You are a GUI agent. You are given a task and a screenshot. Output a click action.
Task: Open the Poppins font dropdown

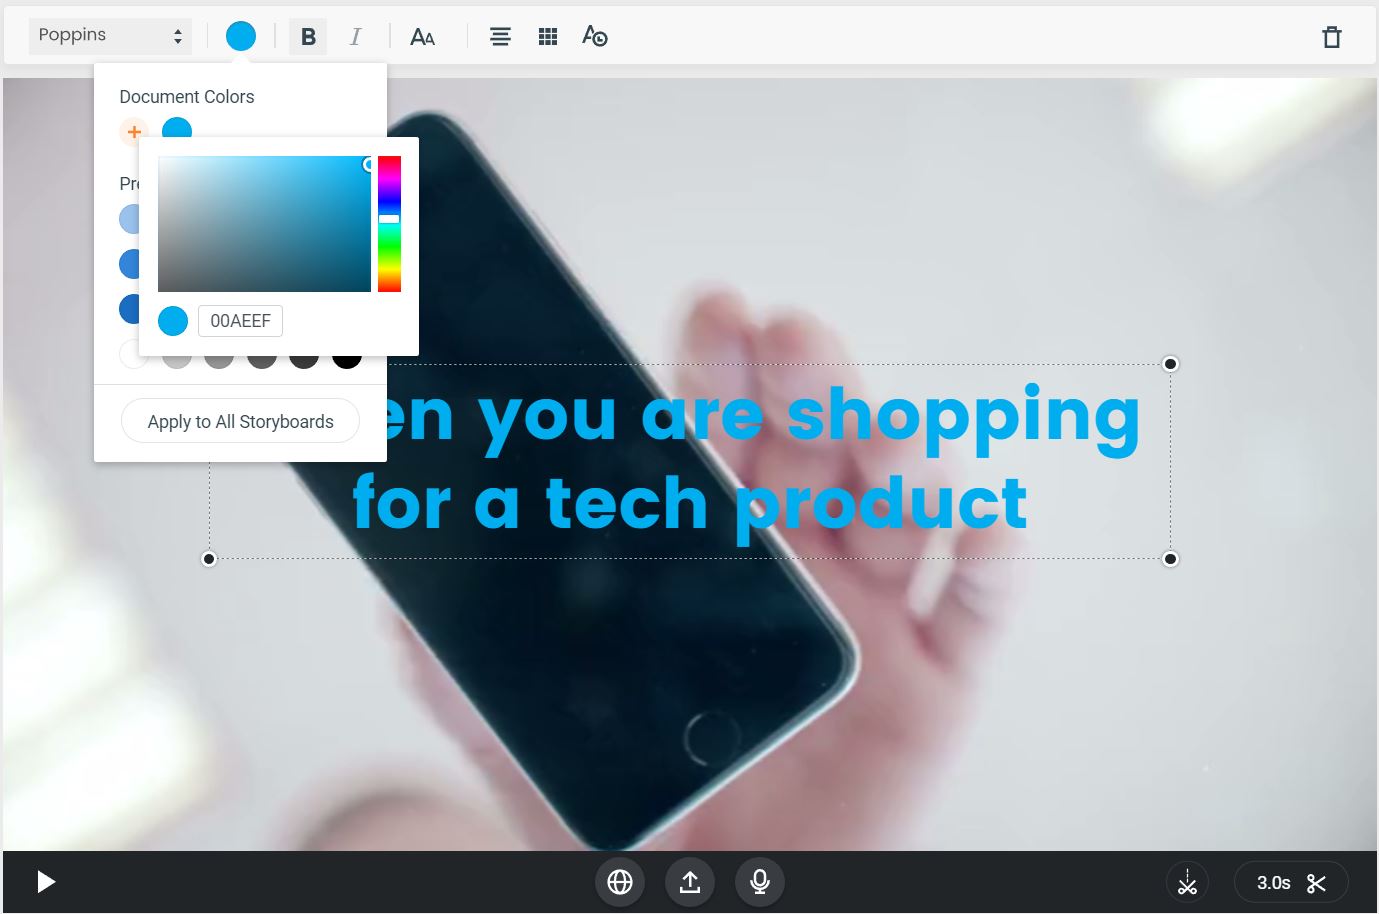pos(109,36)
